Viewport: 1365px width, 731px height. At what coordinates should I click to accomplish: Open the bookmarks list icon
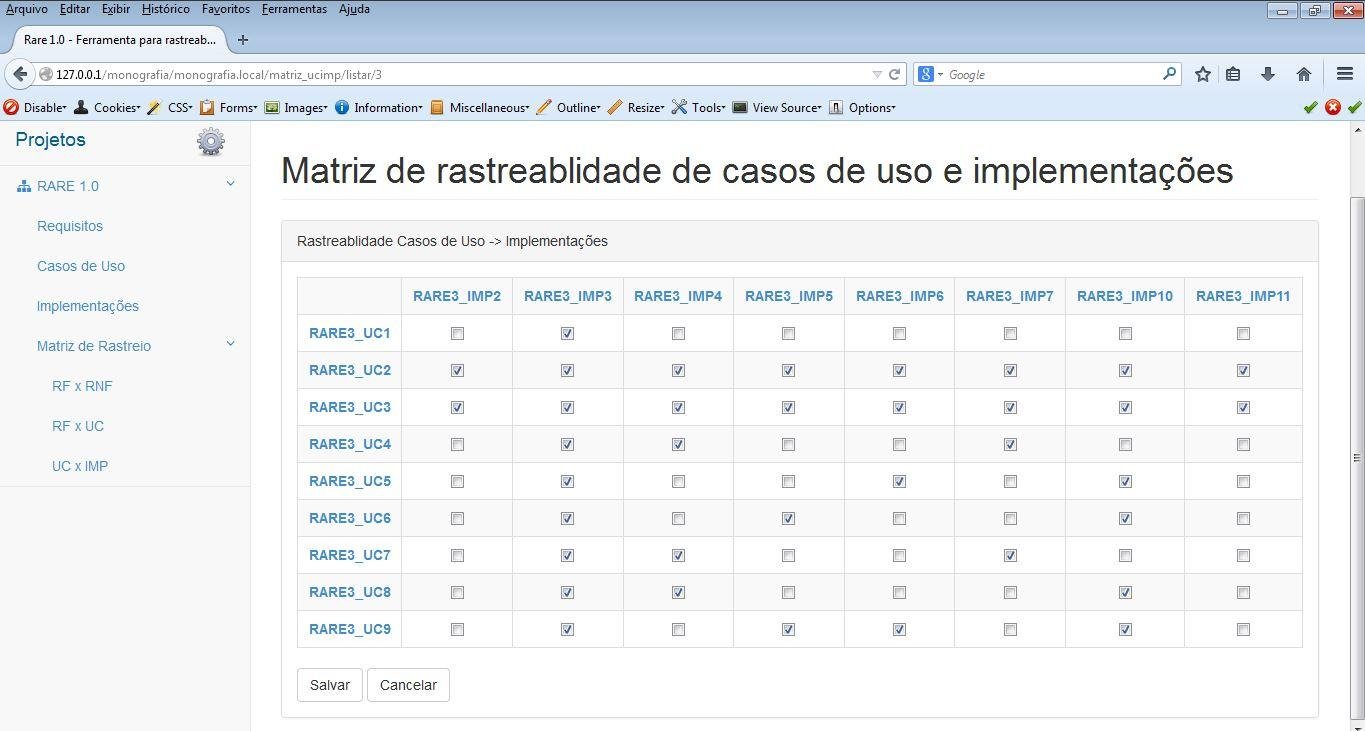(x=1233, y=74)
